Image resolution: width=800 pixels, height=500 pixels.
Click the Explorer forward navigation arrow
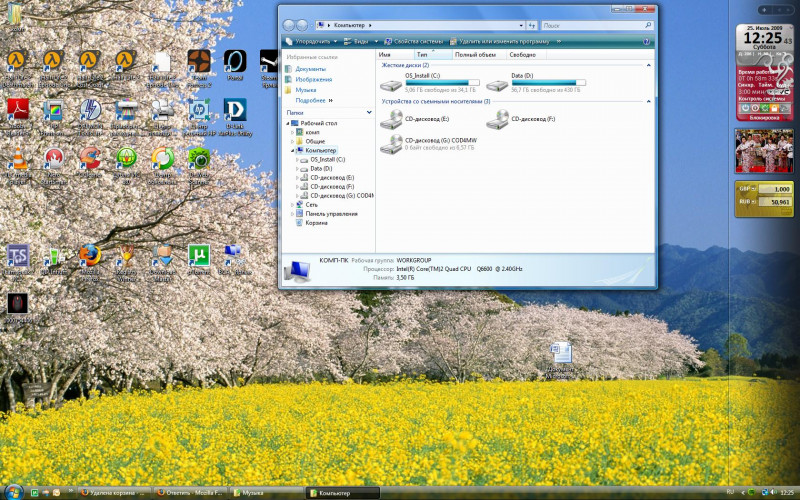pos(302,25)
